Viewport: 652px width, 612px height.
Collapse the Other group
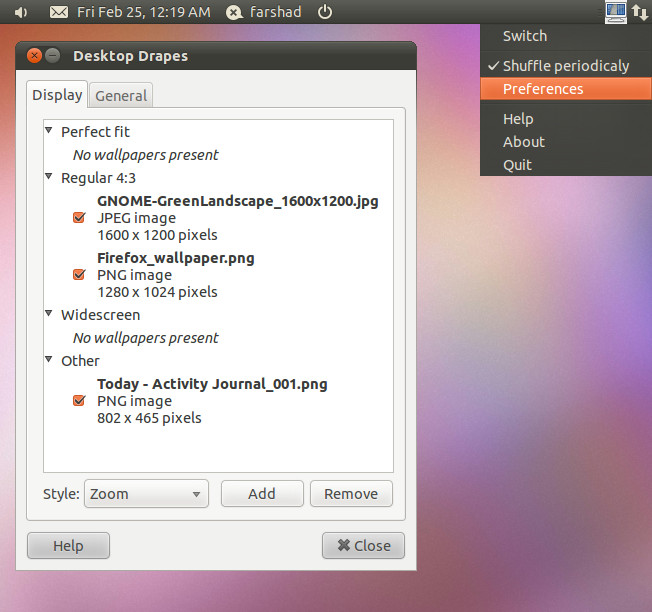(49, 359)
